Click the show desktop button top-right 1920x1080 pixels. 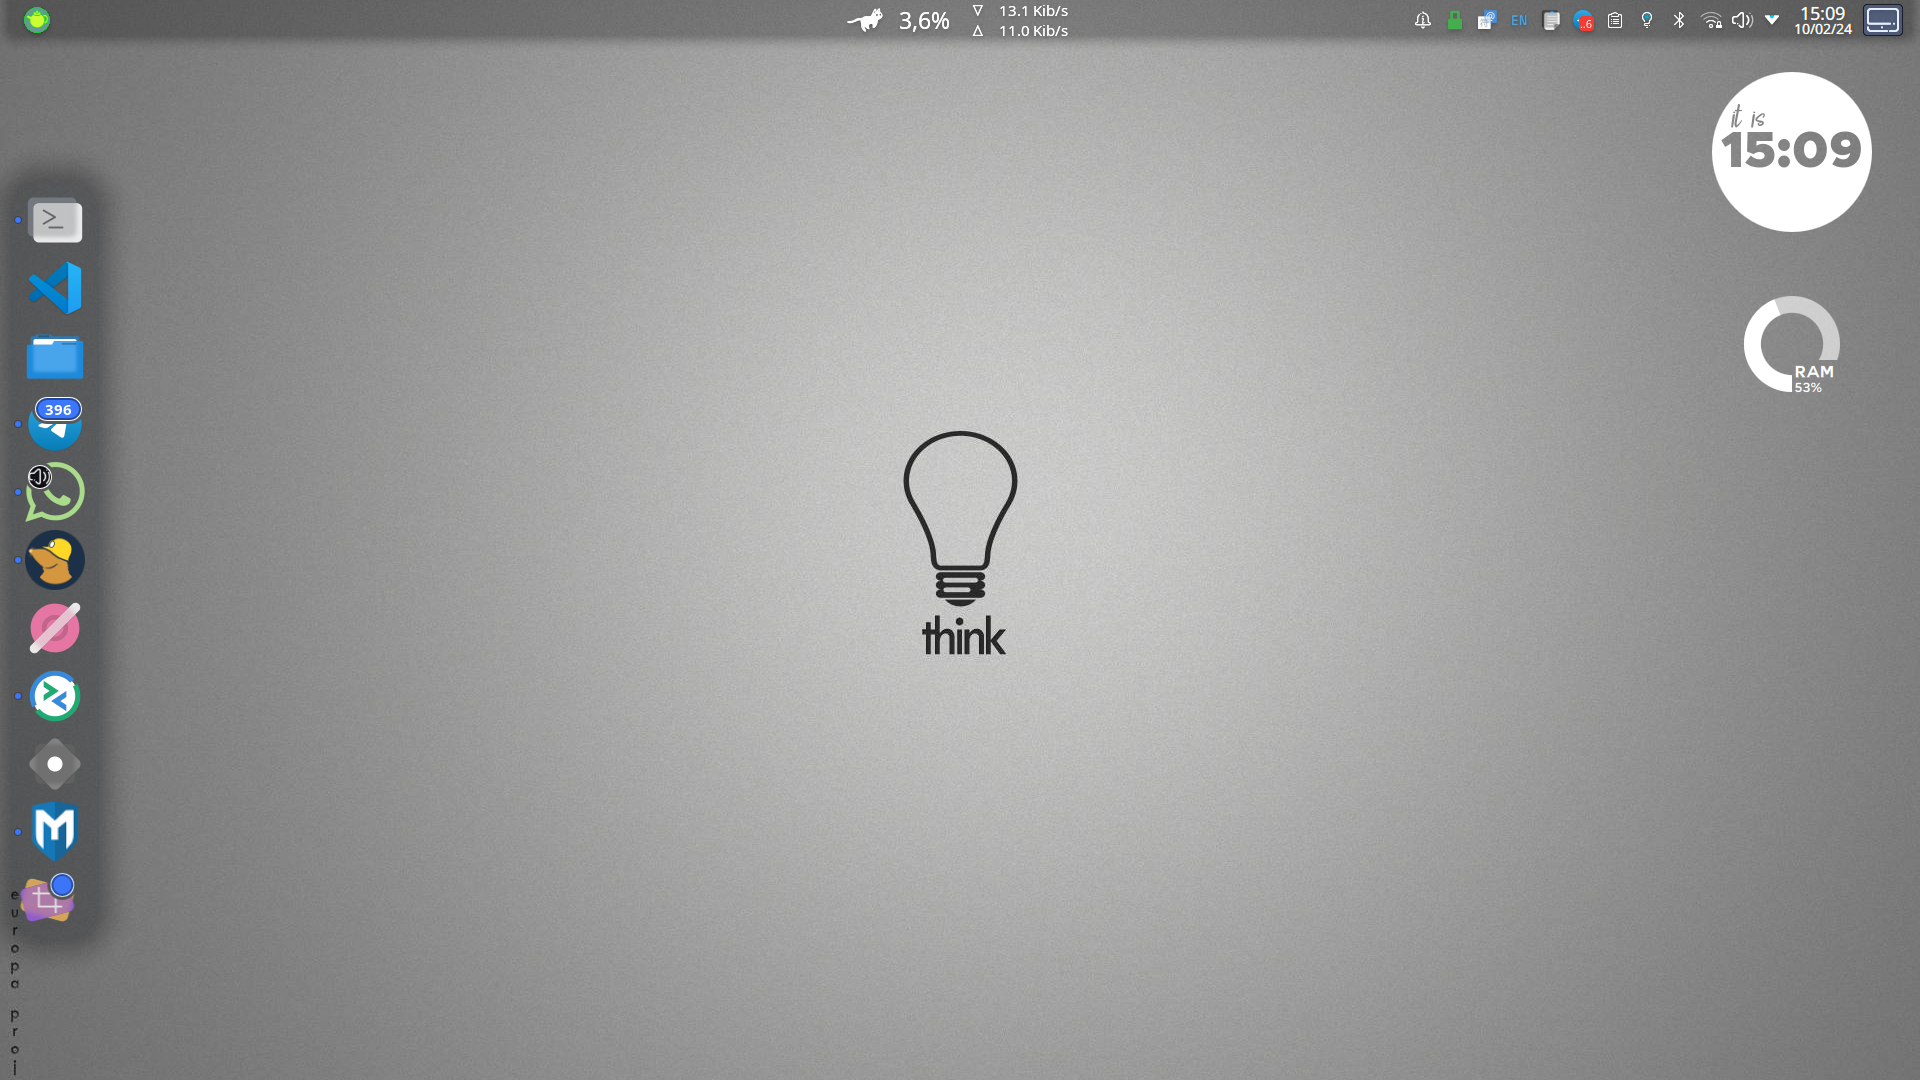tap(1882, 20)
